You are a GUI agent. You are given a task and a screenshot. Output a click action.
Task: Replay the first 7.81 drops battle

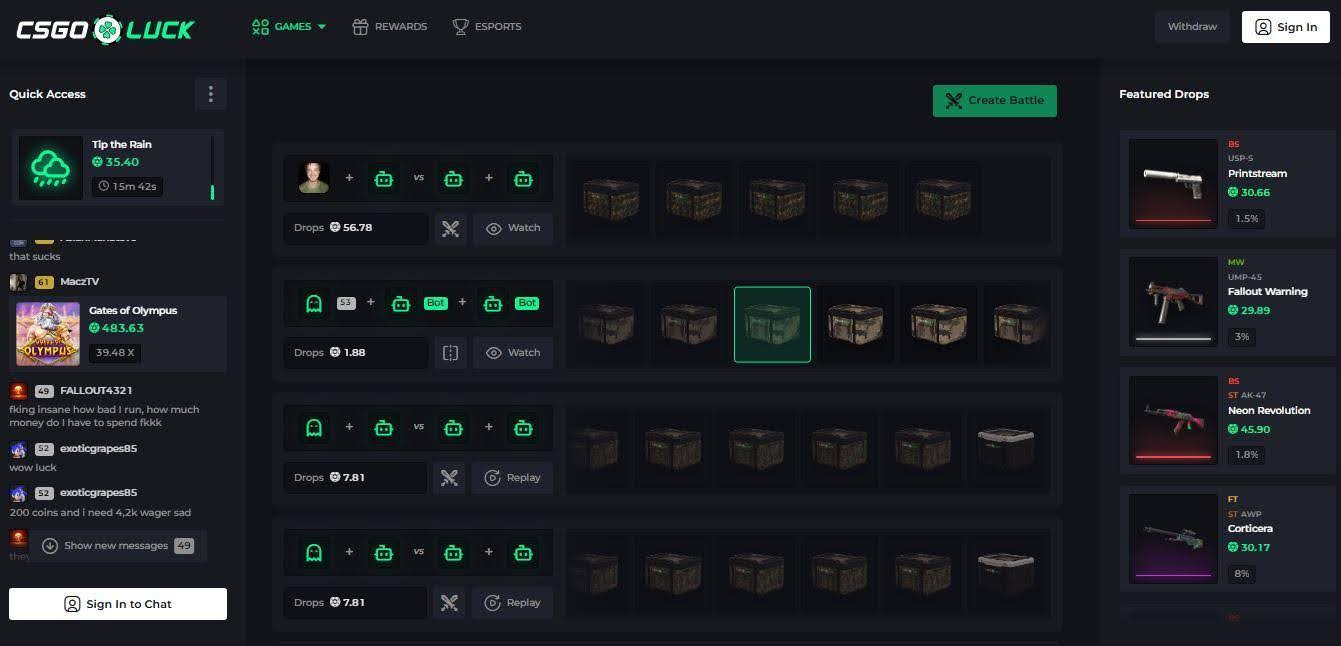[x=513, y=478]
